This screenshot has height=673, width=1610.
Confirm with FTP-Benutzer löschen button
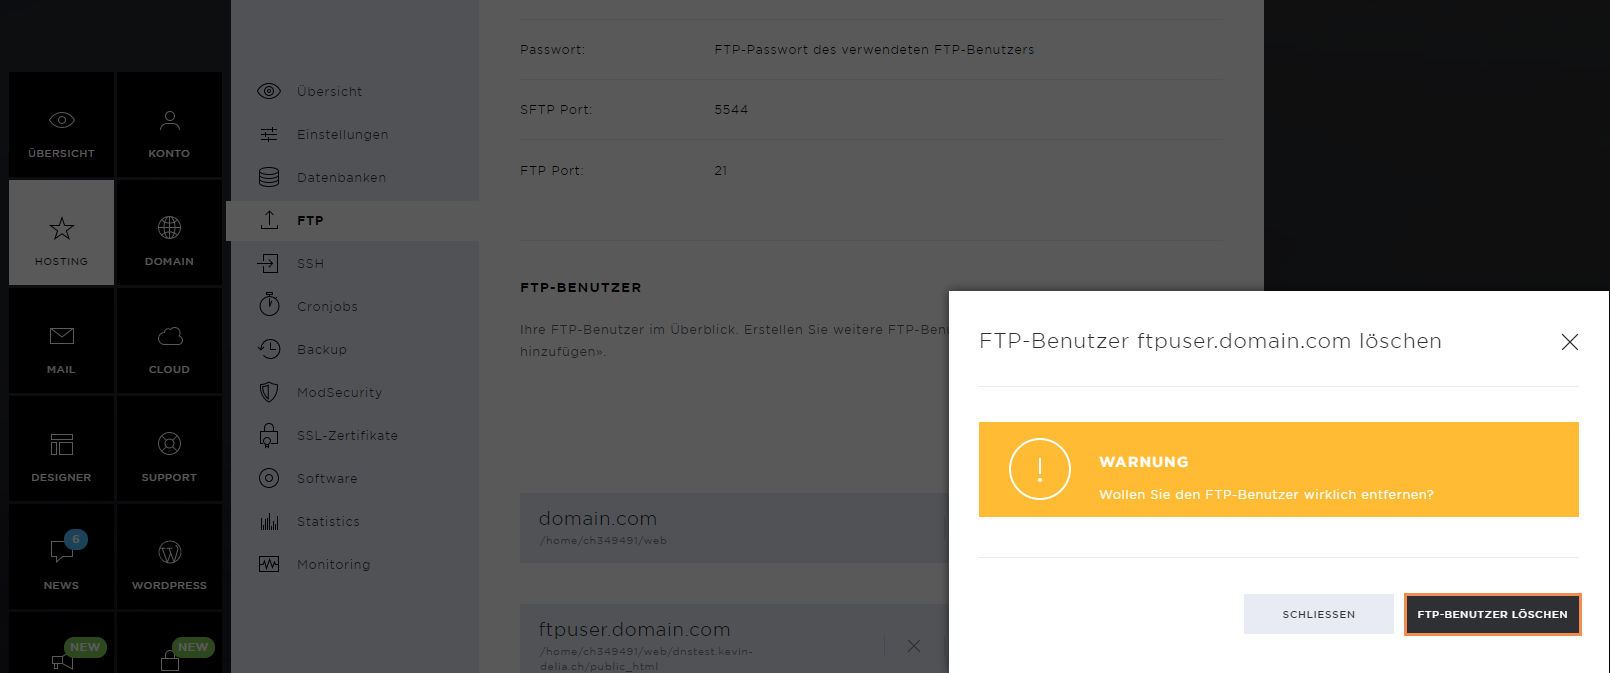pyautogui.click(x=1492, y=614)
